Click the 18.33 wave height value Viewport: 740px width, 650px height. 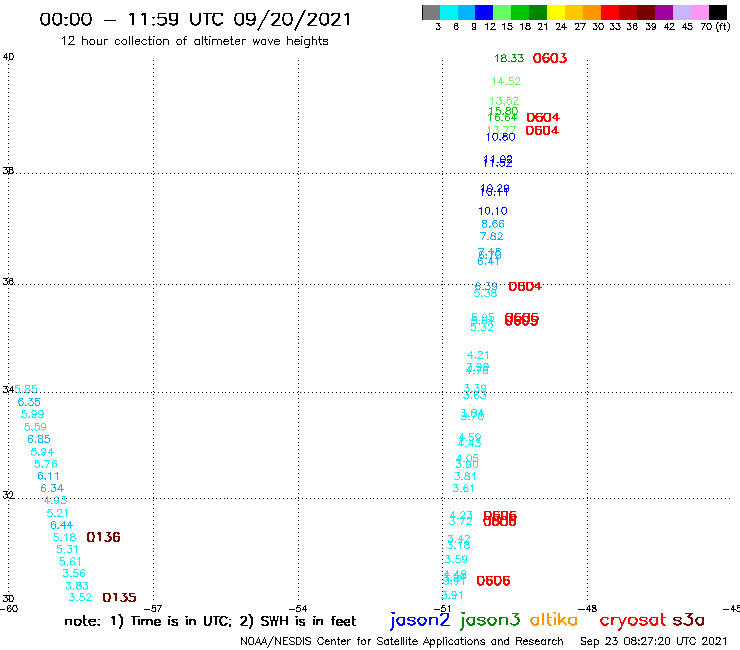(x=509, y=58)
